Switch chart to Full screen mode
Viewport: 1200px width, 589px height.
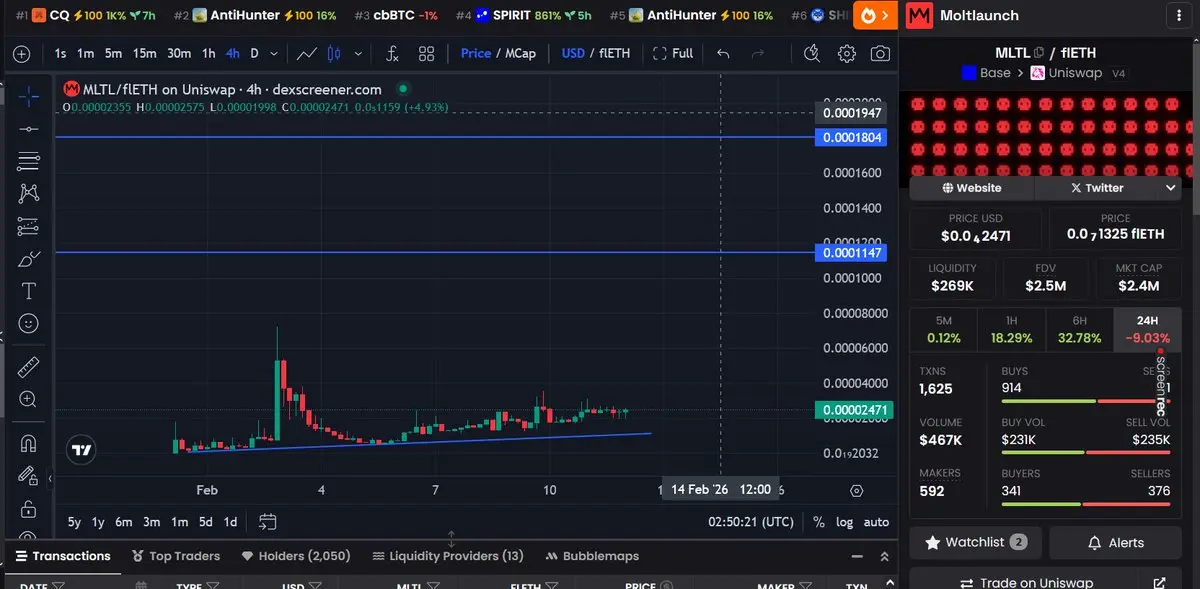click(673, 53)
